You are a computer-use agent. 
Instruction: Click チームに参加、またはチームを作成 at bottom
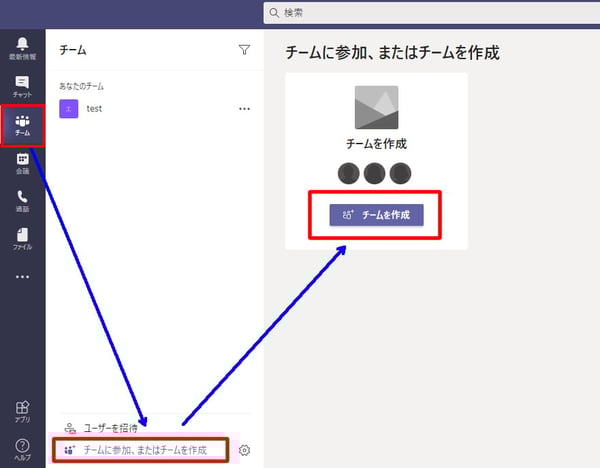pyautogui.click(x=145, y=450)
